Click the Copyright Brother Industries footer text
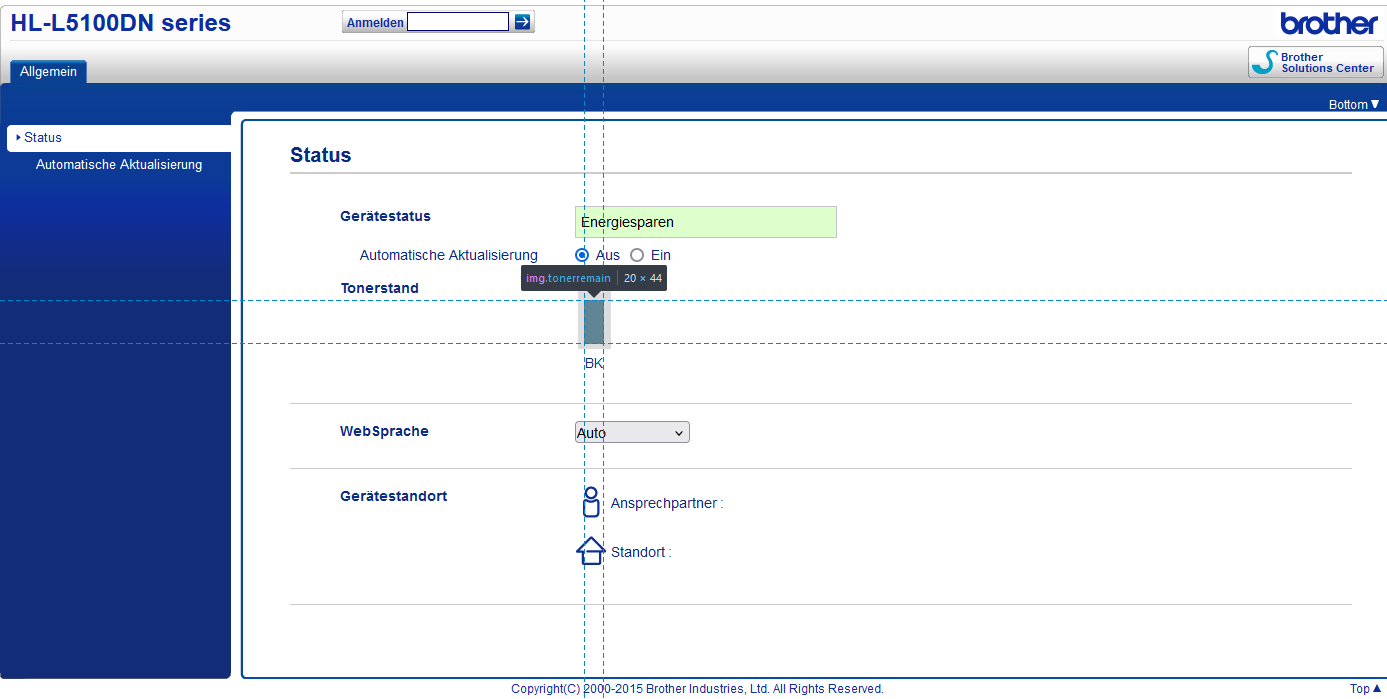Viewport: 1387px width, 699px height. [697, 689]
